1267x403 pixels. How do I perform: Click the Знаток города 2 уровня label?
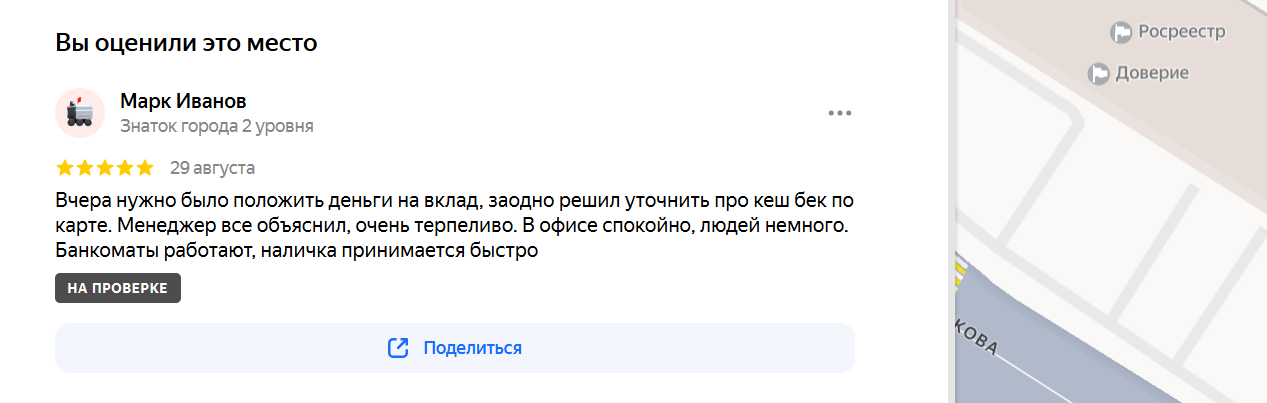pyautogui.click(x=217, y=126)
